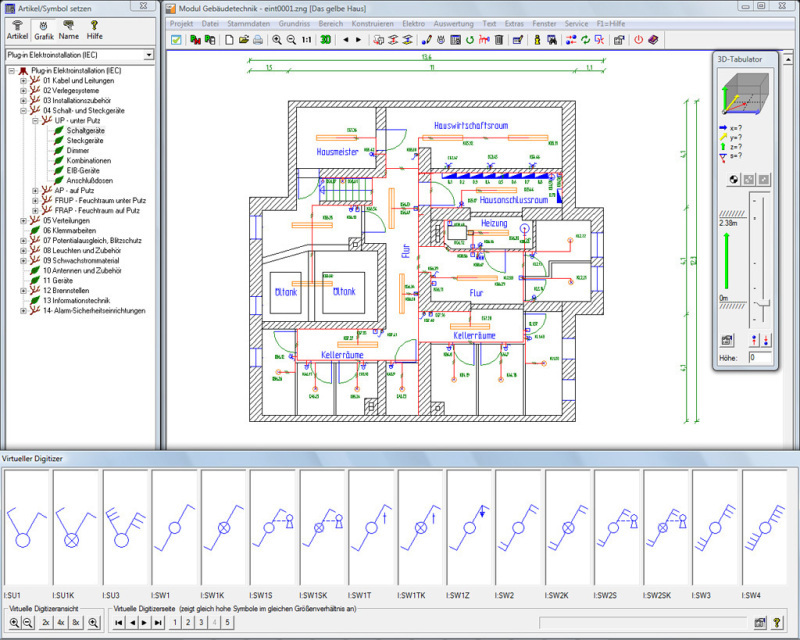This screenshot has width=800, height=640.
Task: Click the settings icon in 3D-Tabulator bottom
Action: click(727, 340)
